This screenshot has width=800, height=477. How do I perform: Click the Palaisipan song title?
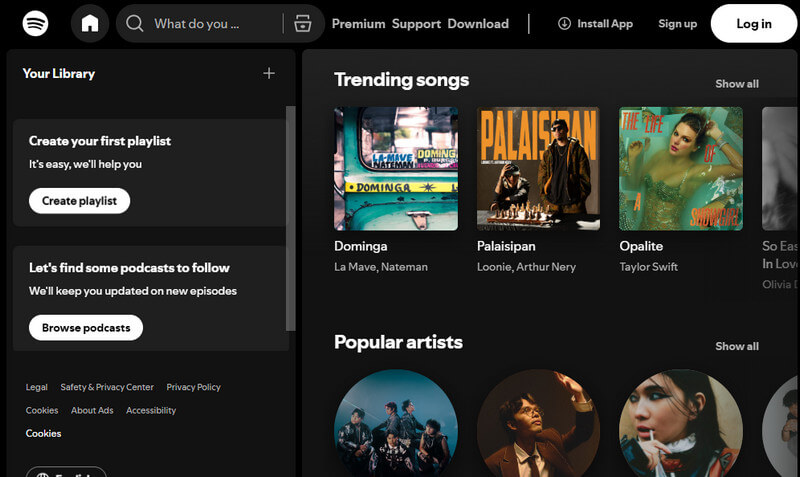(506, 246)
